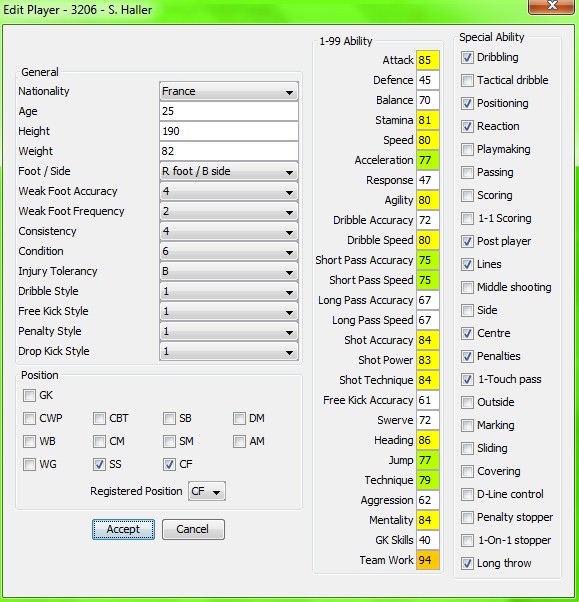
Task: Enable the Tactical dribble ability
Action: point(467,80)
